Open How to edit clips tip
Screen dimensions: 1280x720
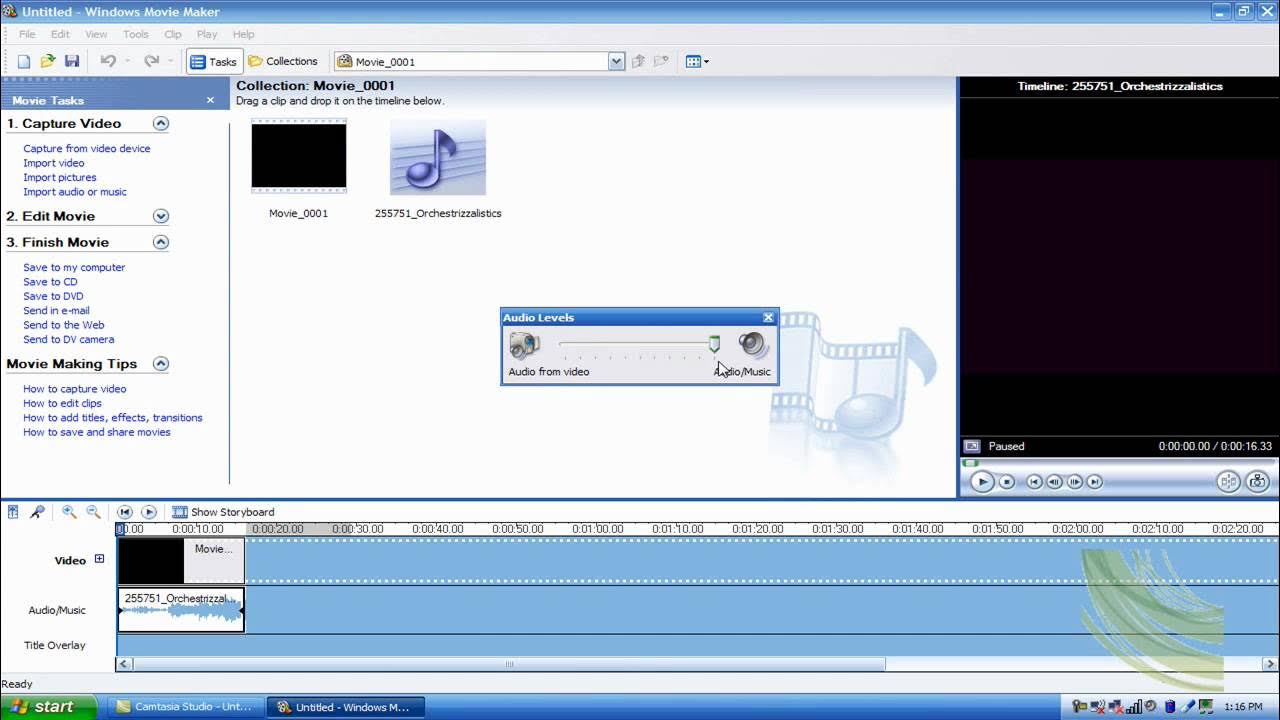(x=62, y=403)
